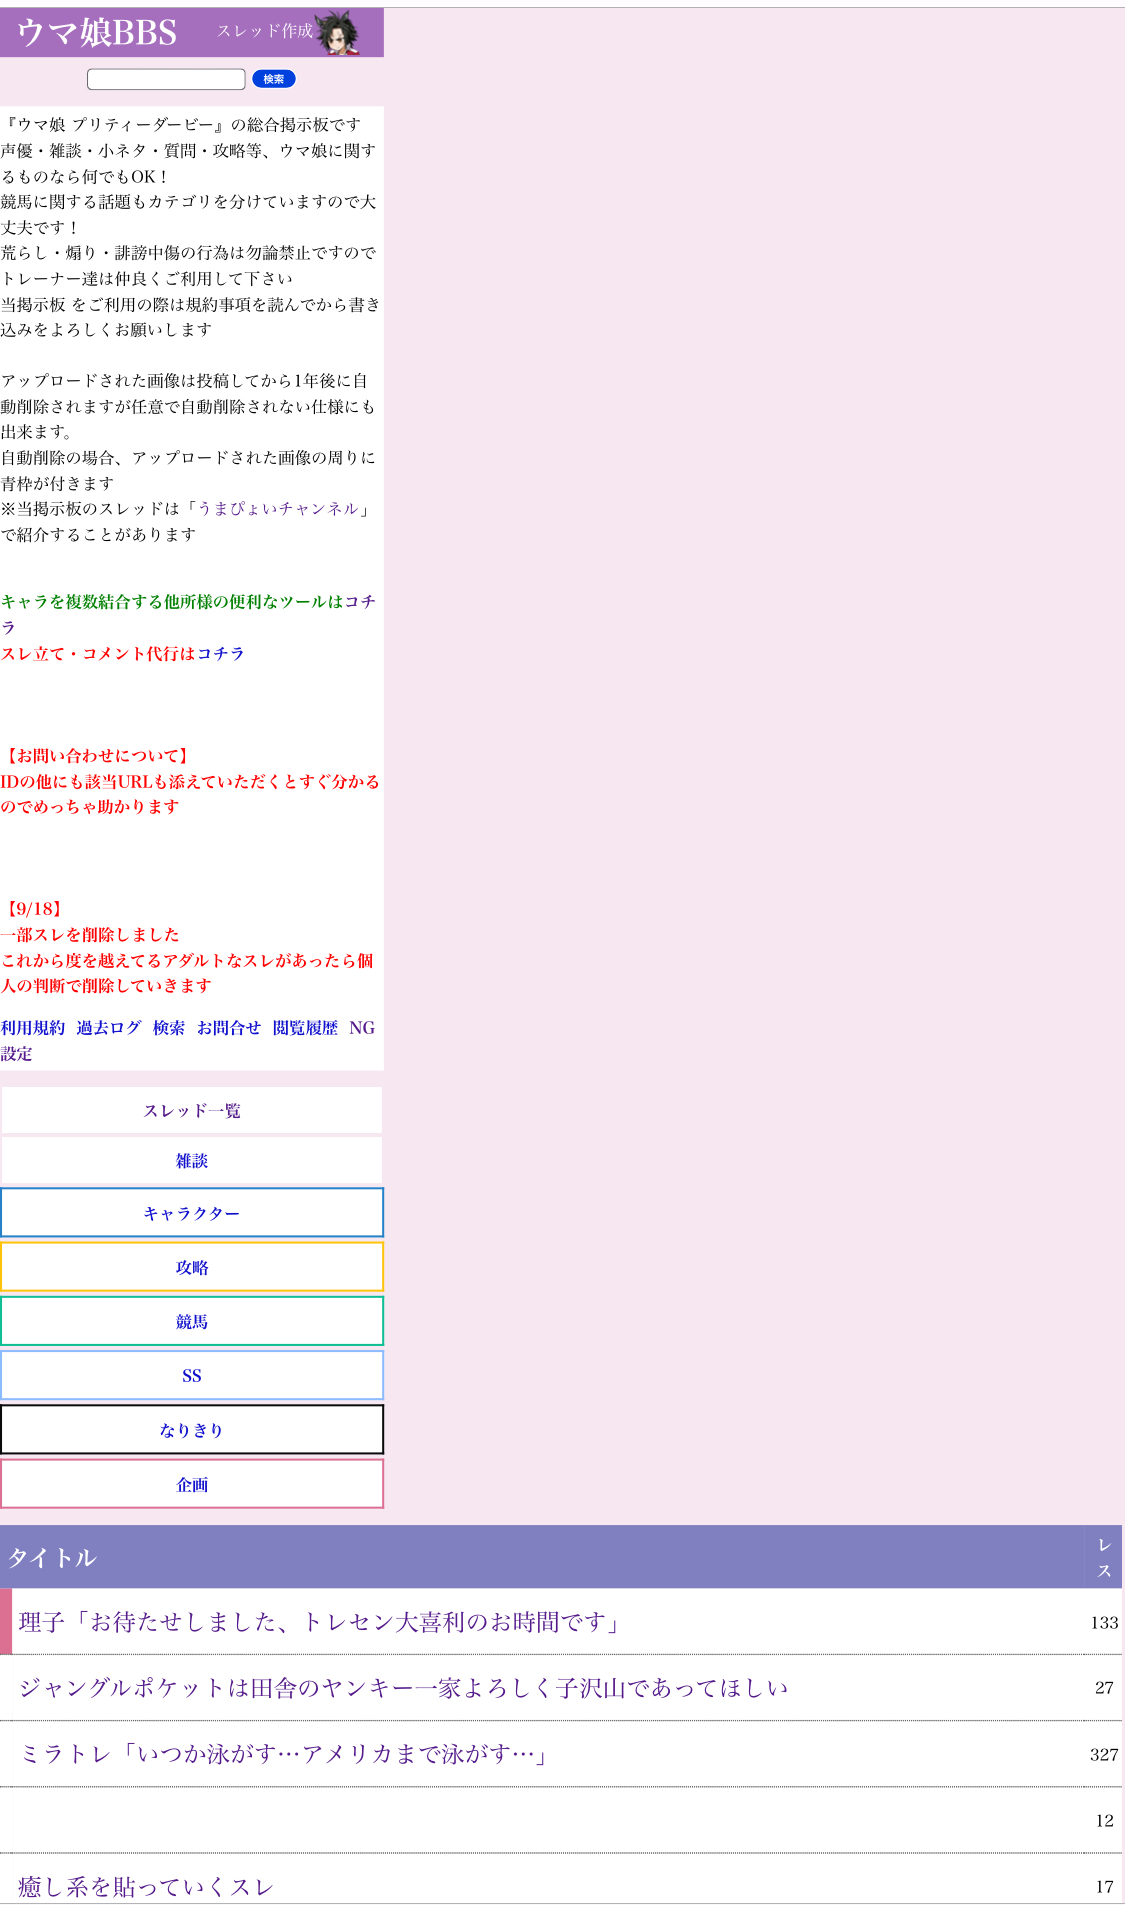Open the なりきり category
The height and width of the screenshot is (1905, 1125).
click(192, 1430)
